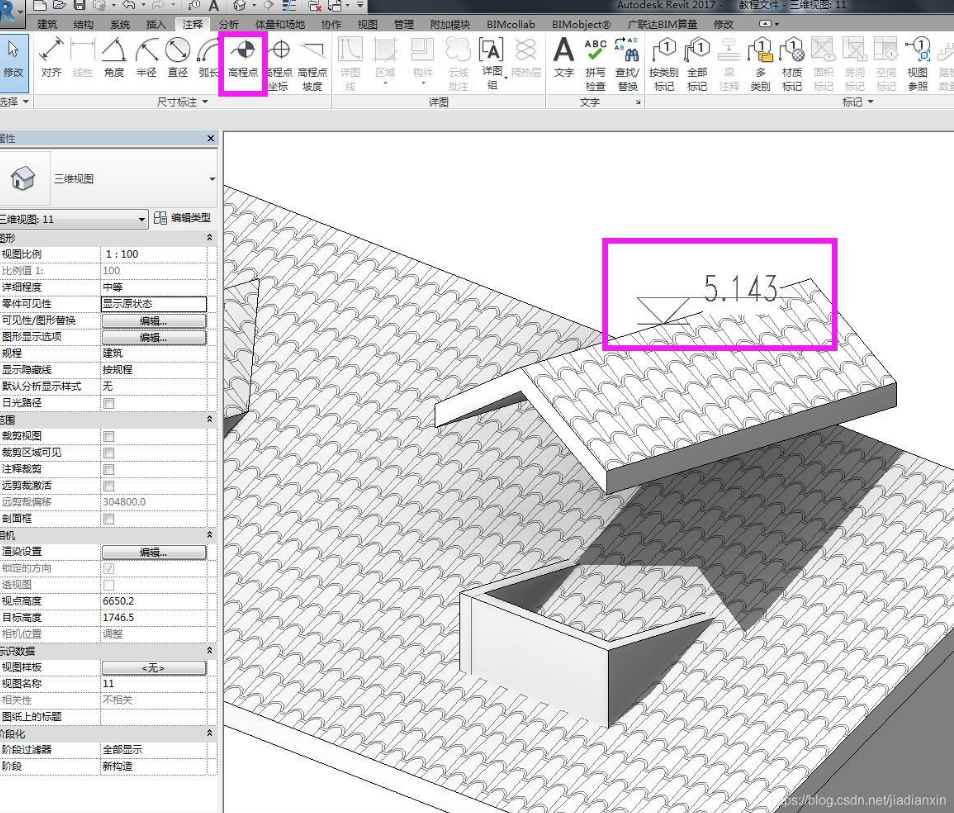Switch to the 视图 ribbon tab
Viewport: 954px width, 813px height.
pyautogui.click(x=367, y=24)
